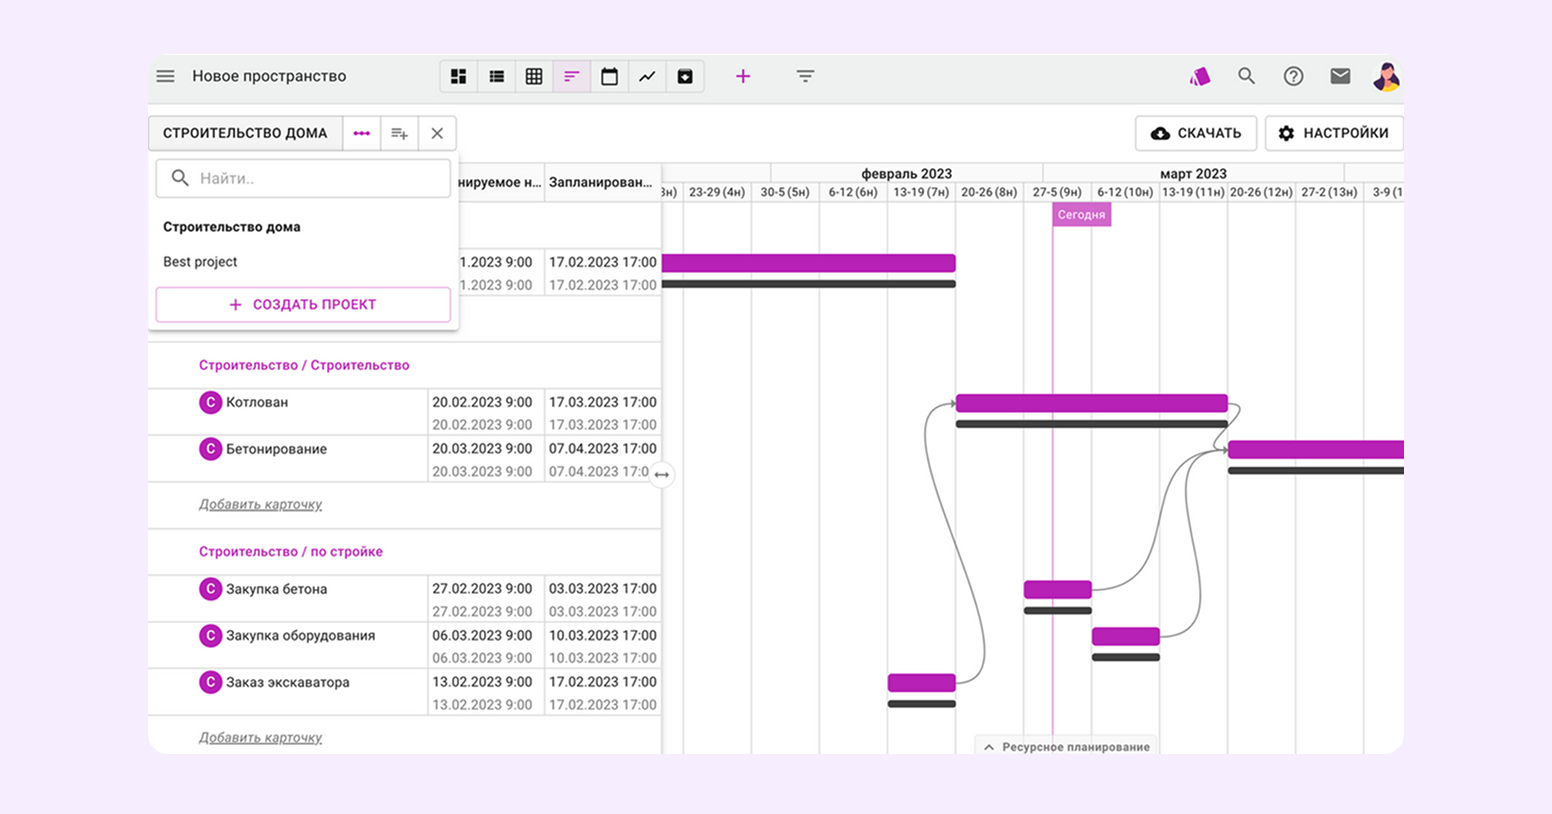The image size is (1552, 814).
Task: Close the project tab with the X icon
Action: point(437,133)
